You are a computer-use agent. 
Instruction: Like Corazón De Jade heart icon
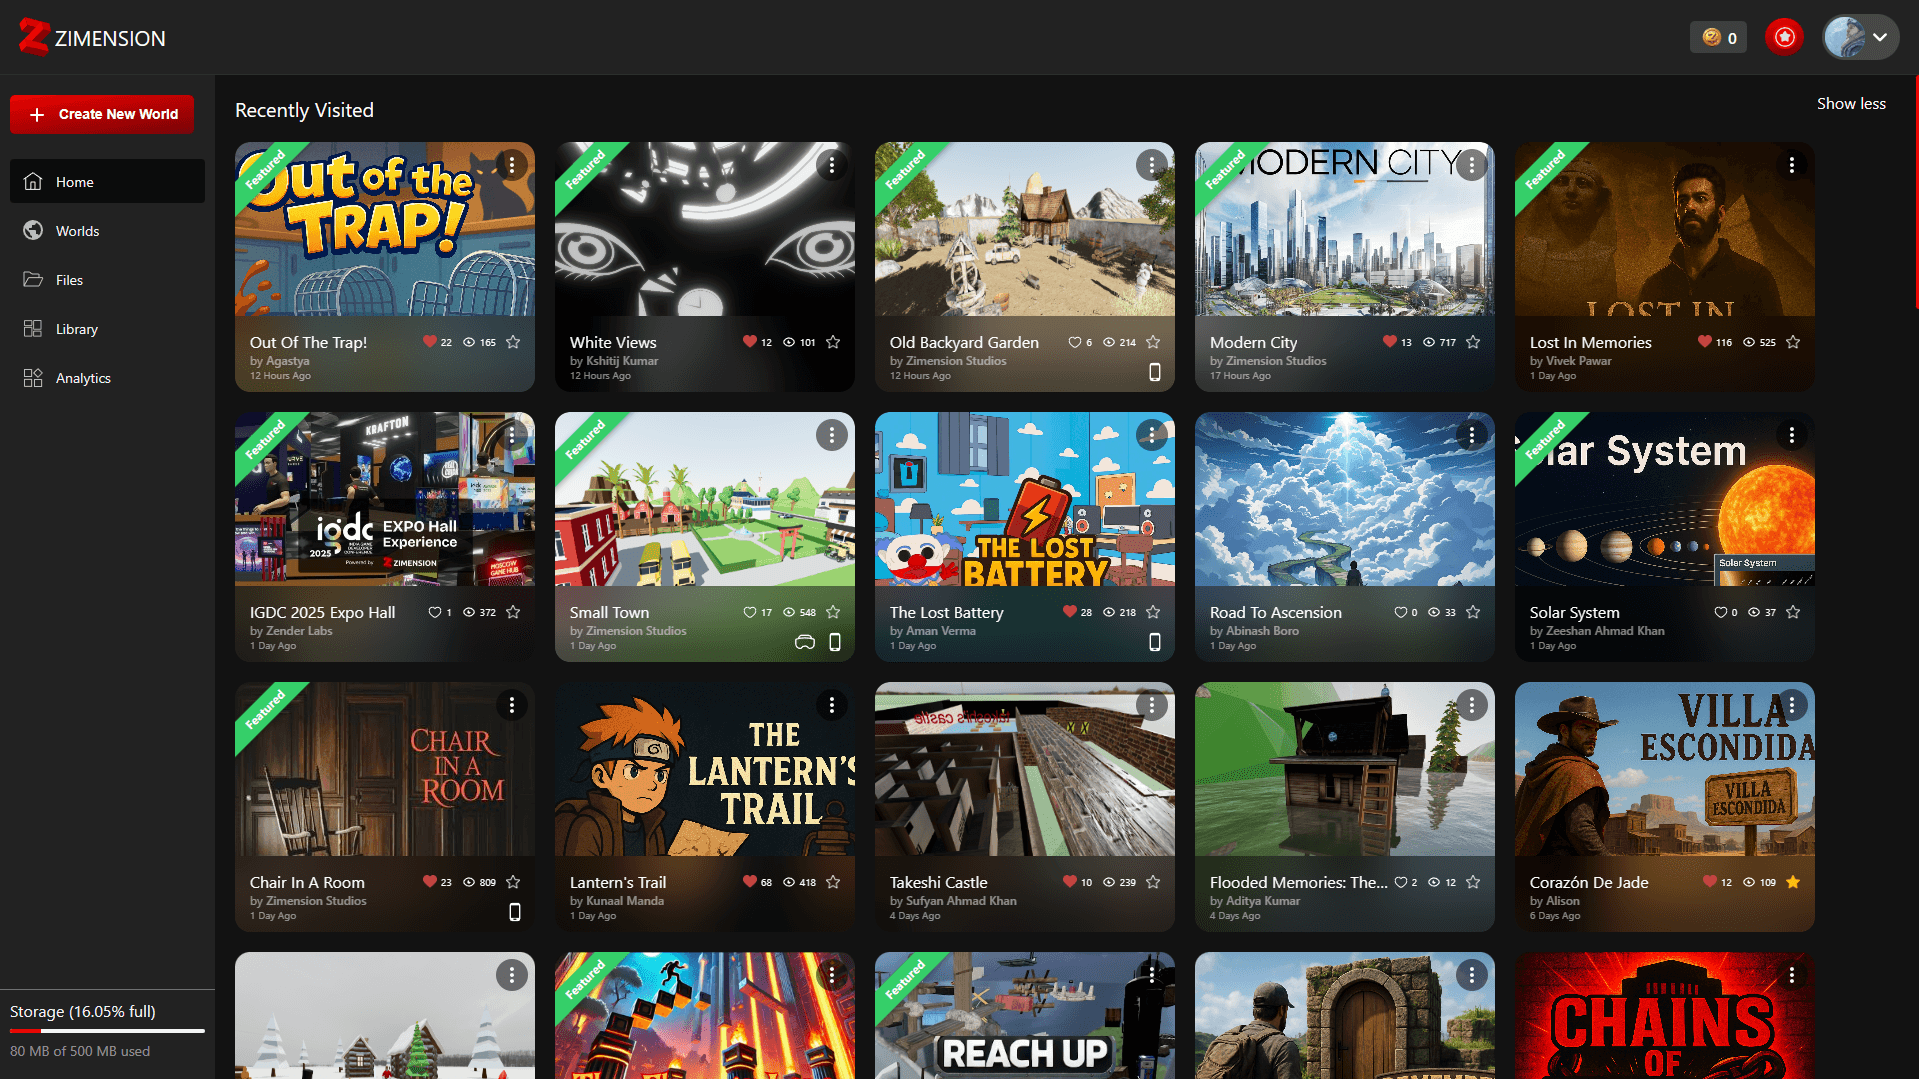click(1710, 882)
